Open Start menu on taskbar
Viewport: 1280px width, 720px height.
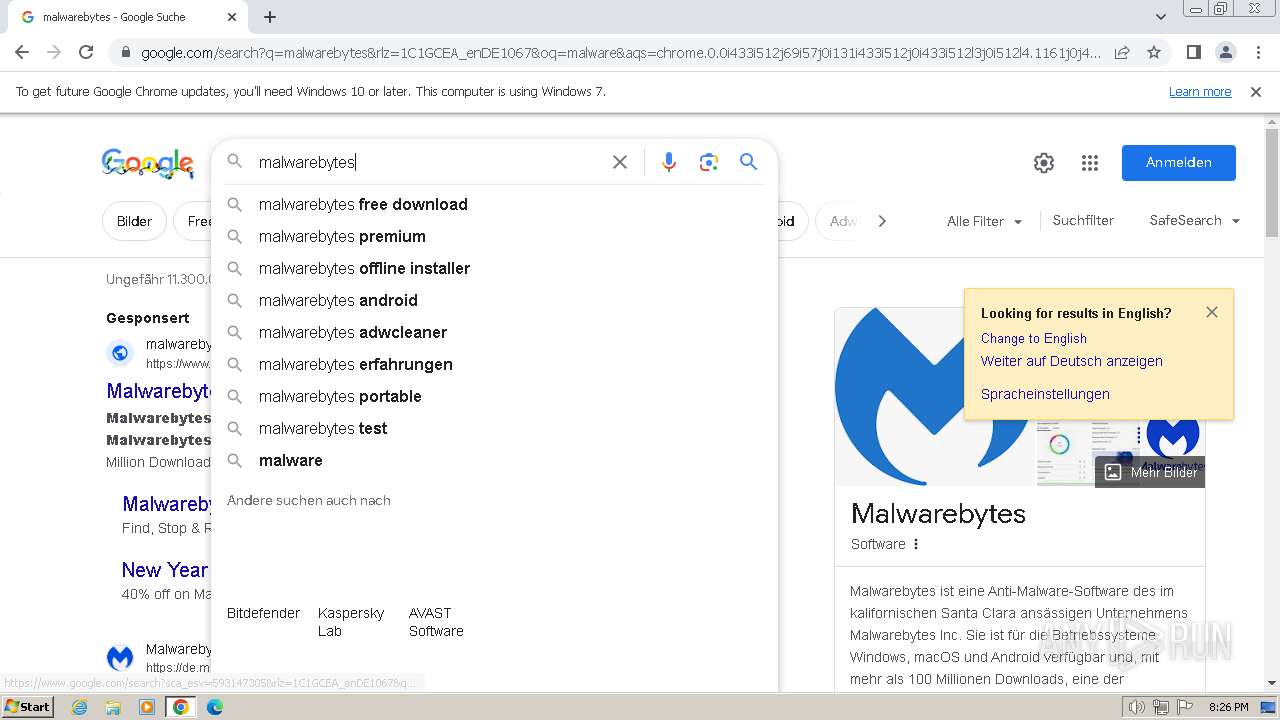pos(28,707)
